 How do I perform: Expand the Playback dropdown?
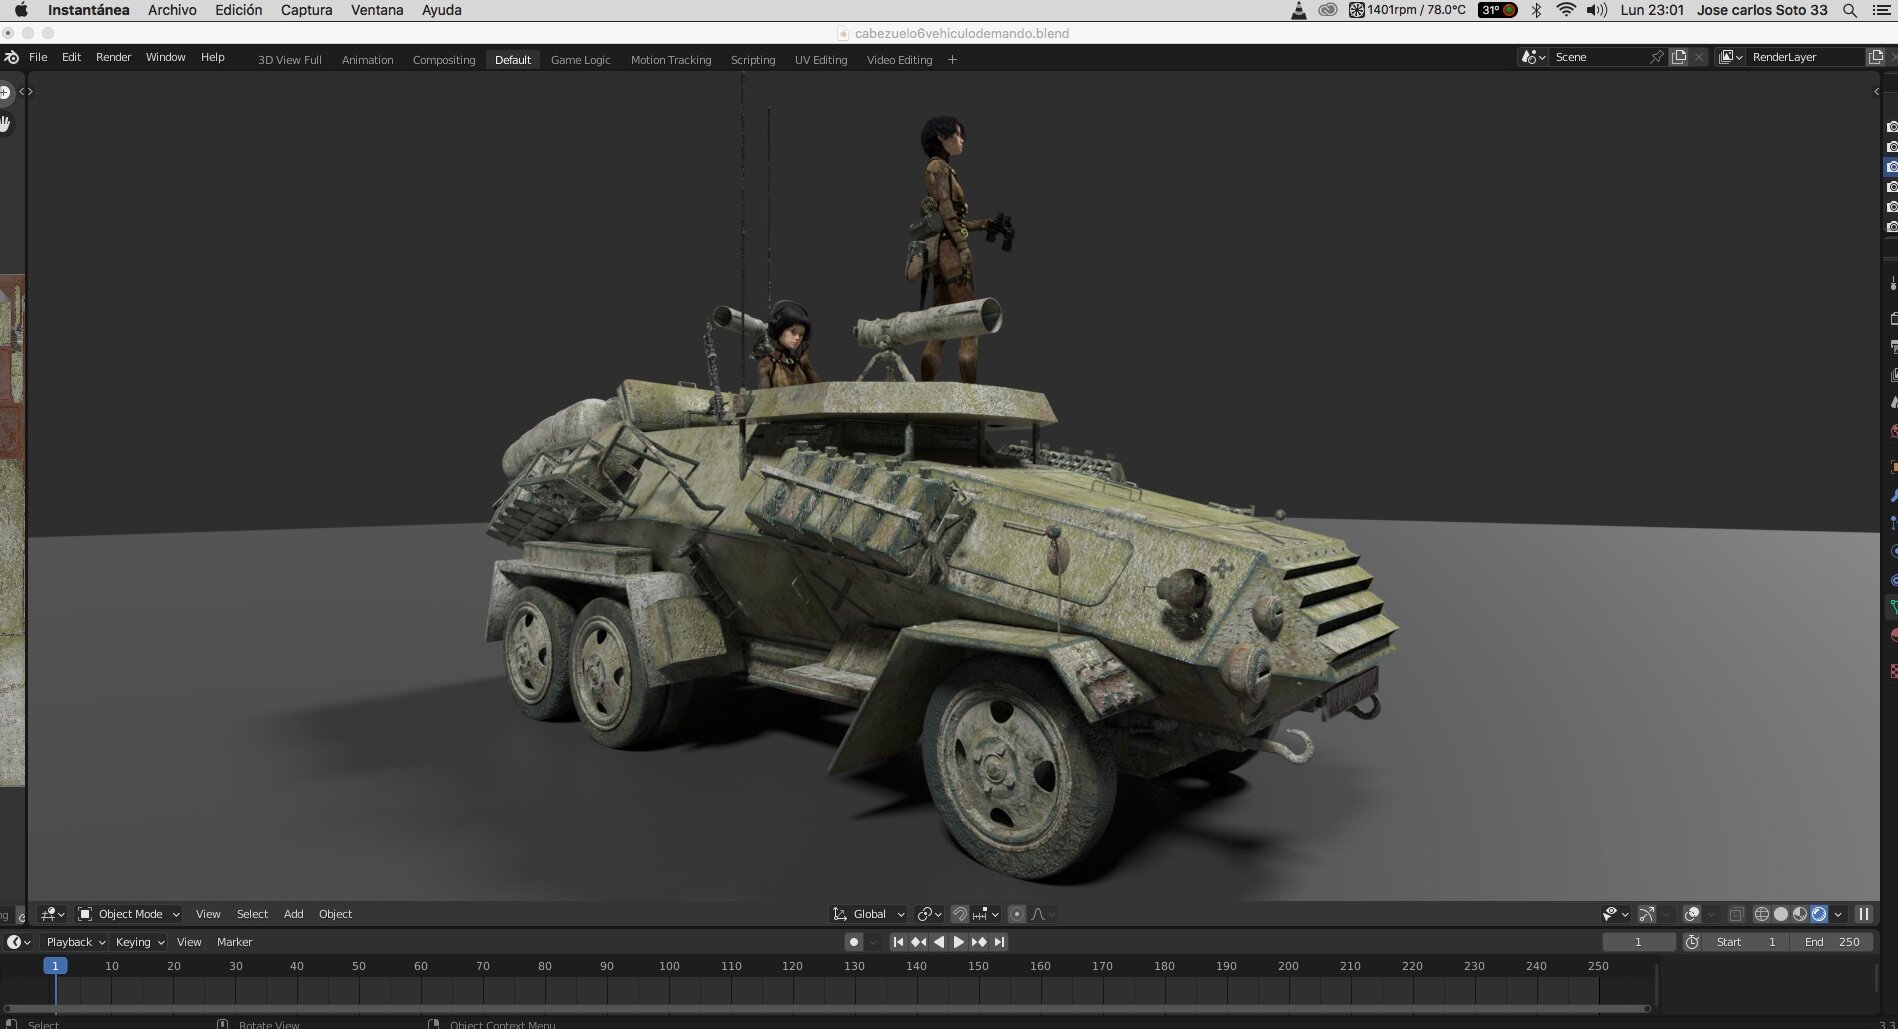(x=74, y=942)
